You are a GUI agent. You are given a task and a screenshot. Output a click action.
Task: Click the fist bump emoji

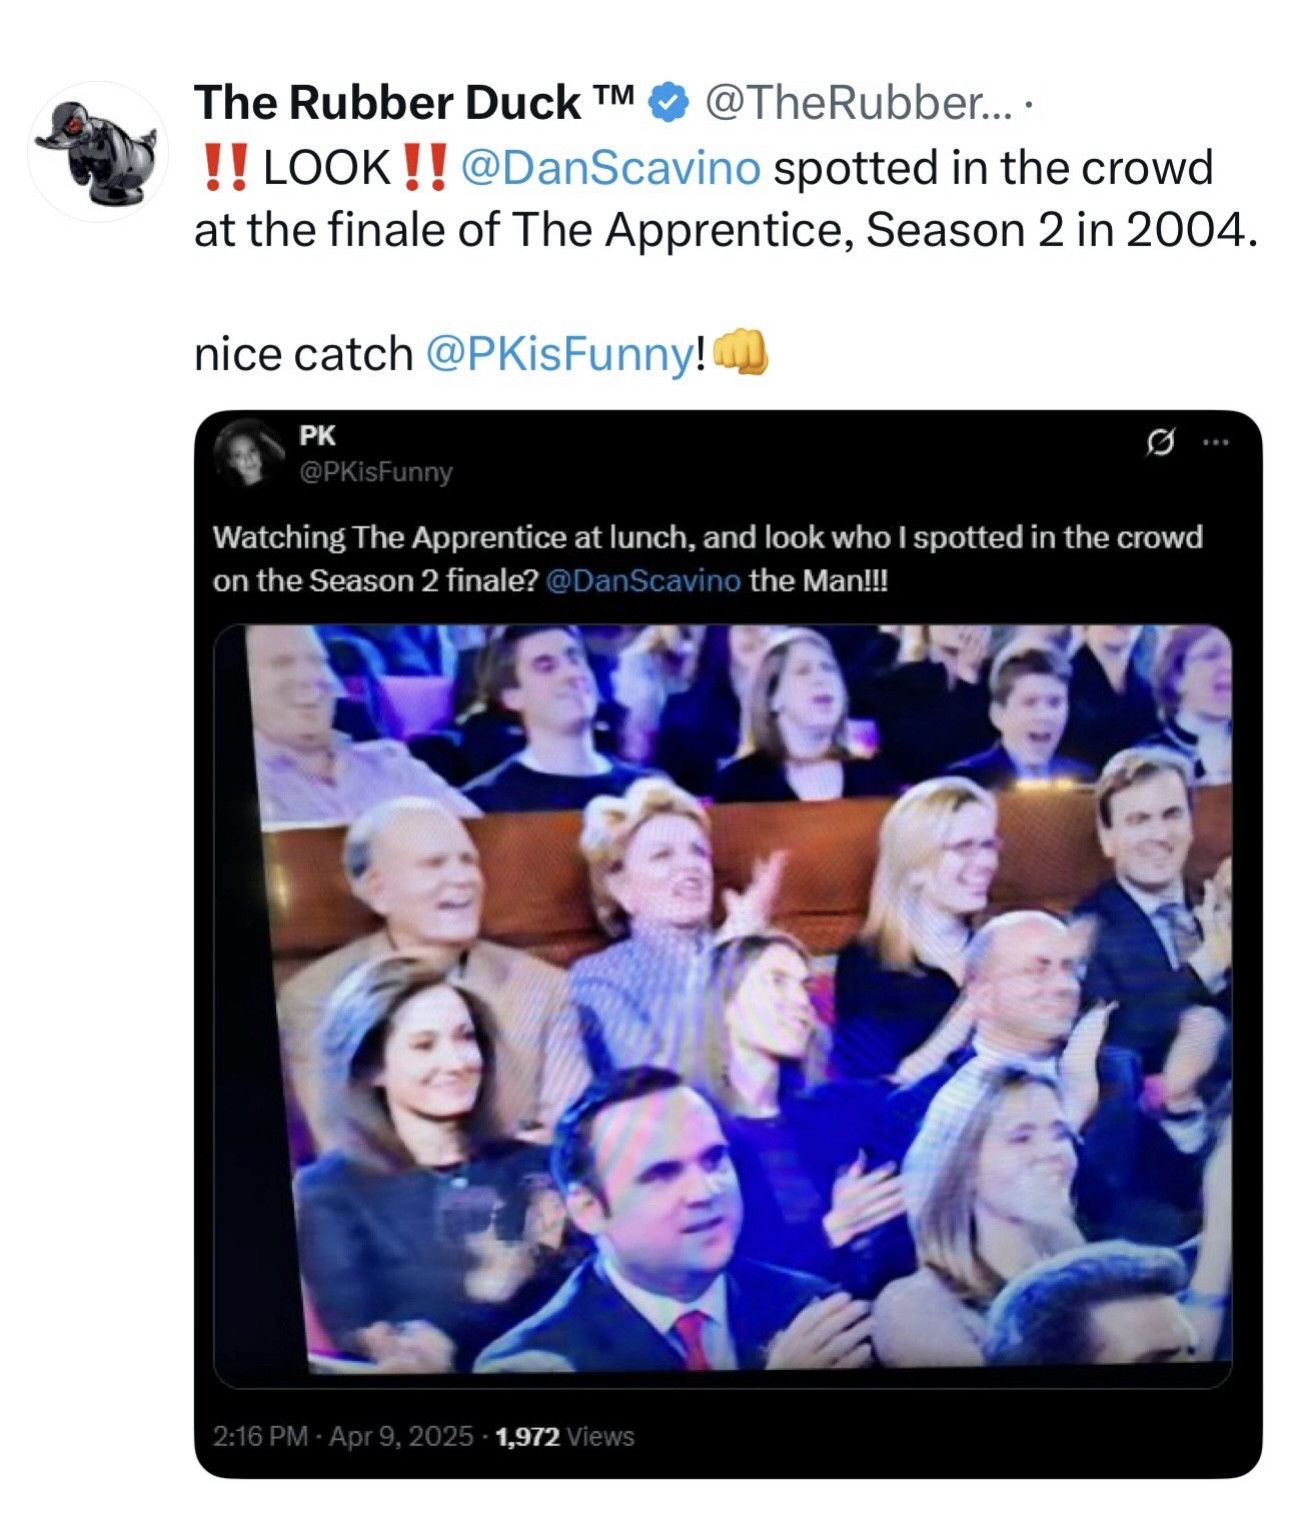[741, 353]
